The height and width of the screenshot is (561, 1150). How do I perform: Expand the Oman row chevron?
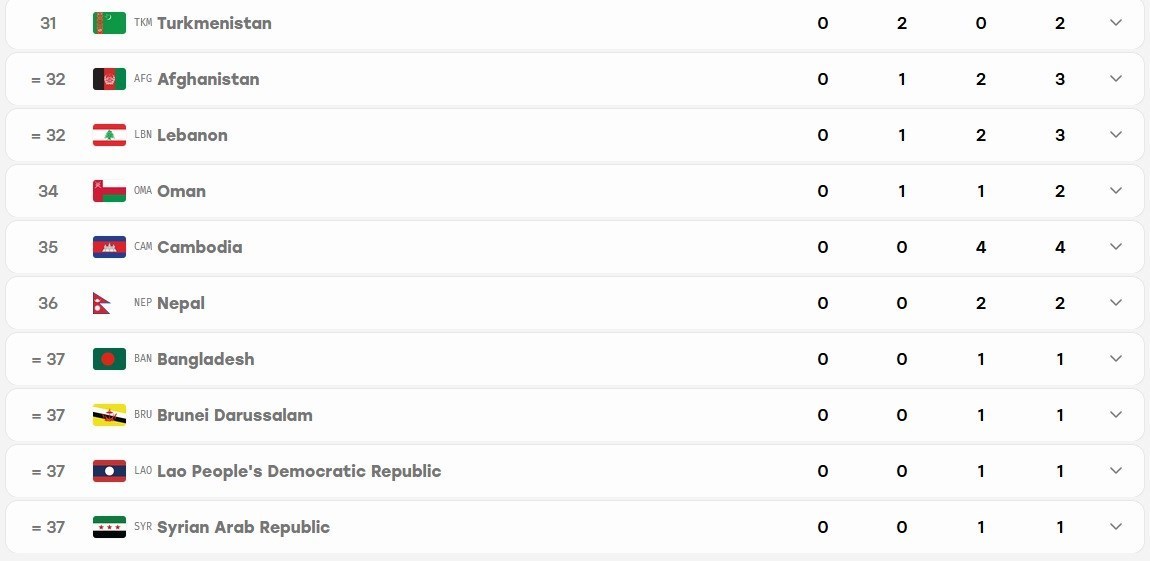(x=1116, y=191)
